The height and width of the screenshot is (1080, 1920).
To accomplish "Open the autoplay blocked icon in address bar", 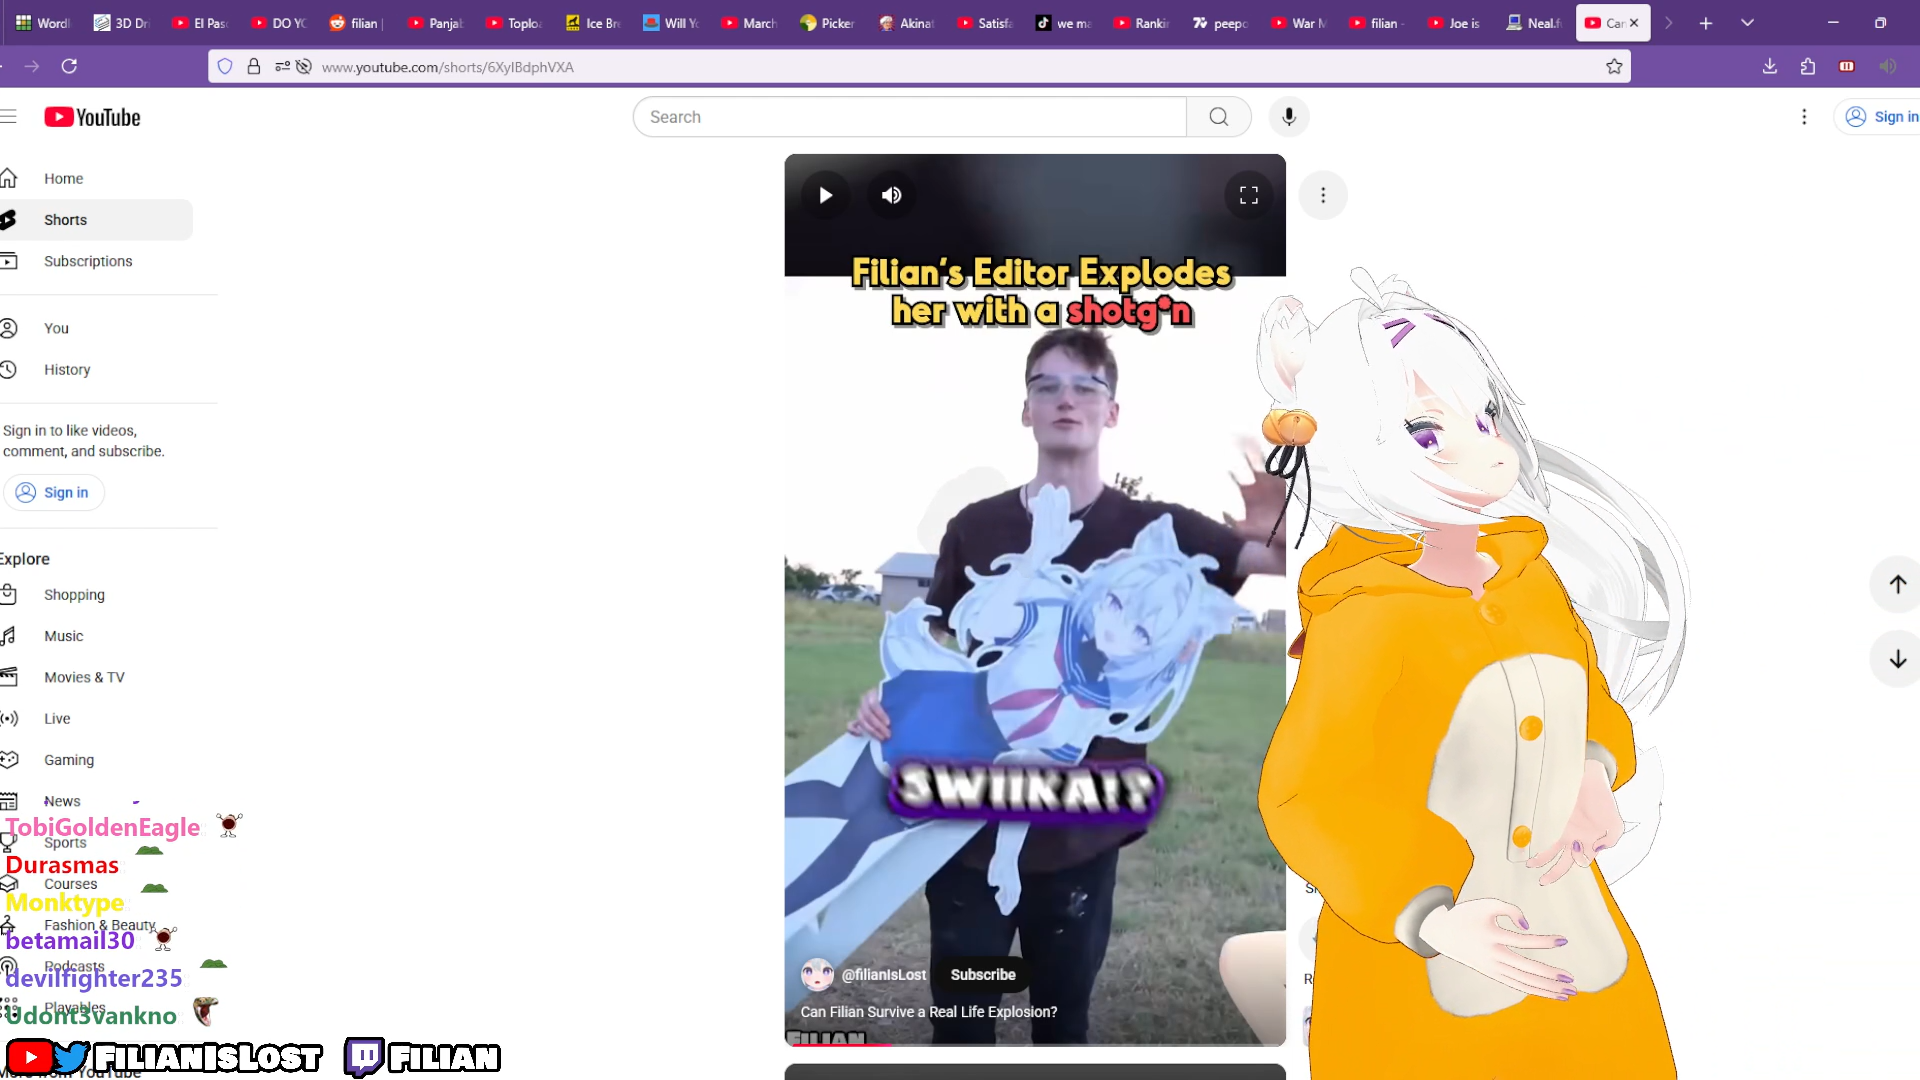I will point(304,67).
